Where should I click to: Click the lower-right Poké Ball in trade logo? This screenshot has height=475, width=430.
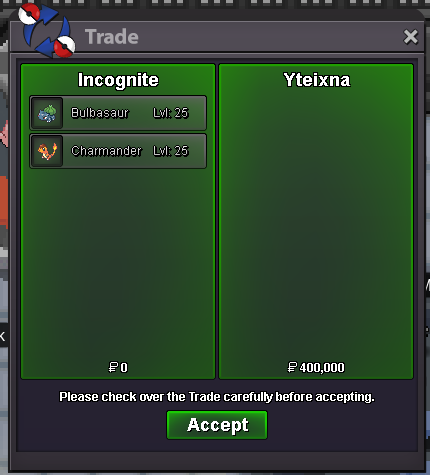65,46
